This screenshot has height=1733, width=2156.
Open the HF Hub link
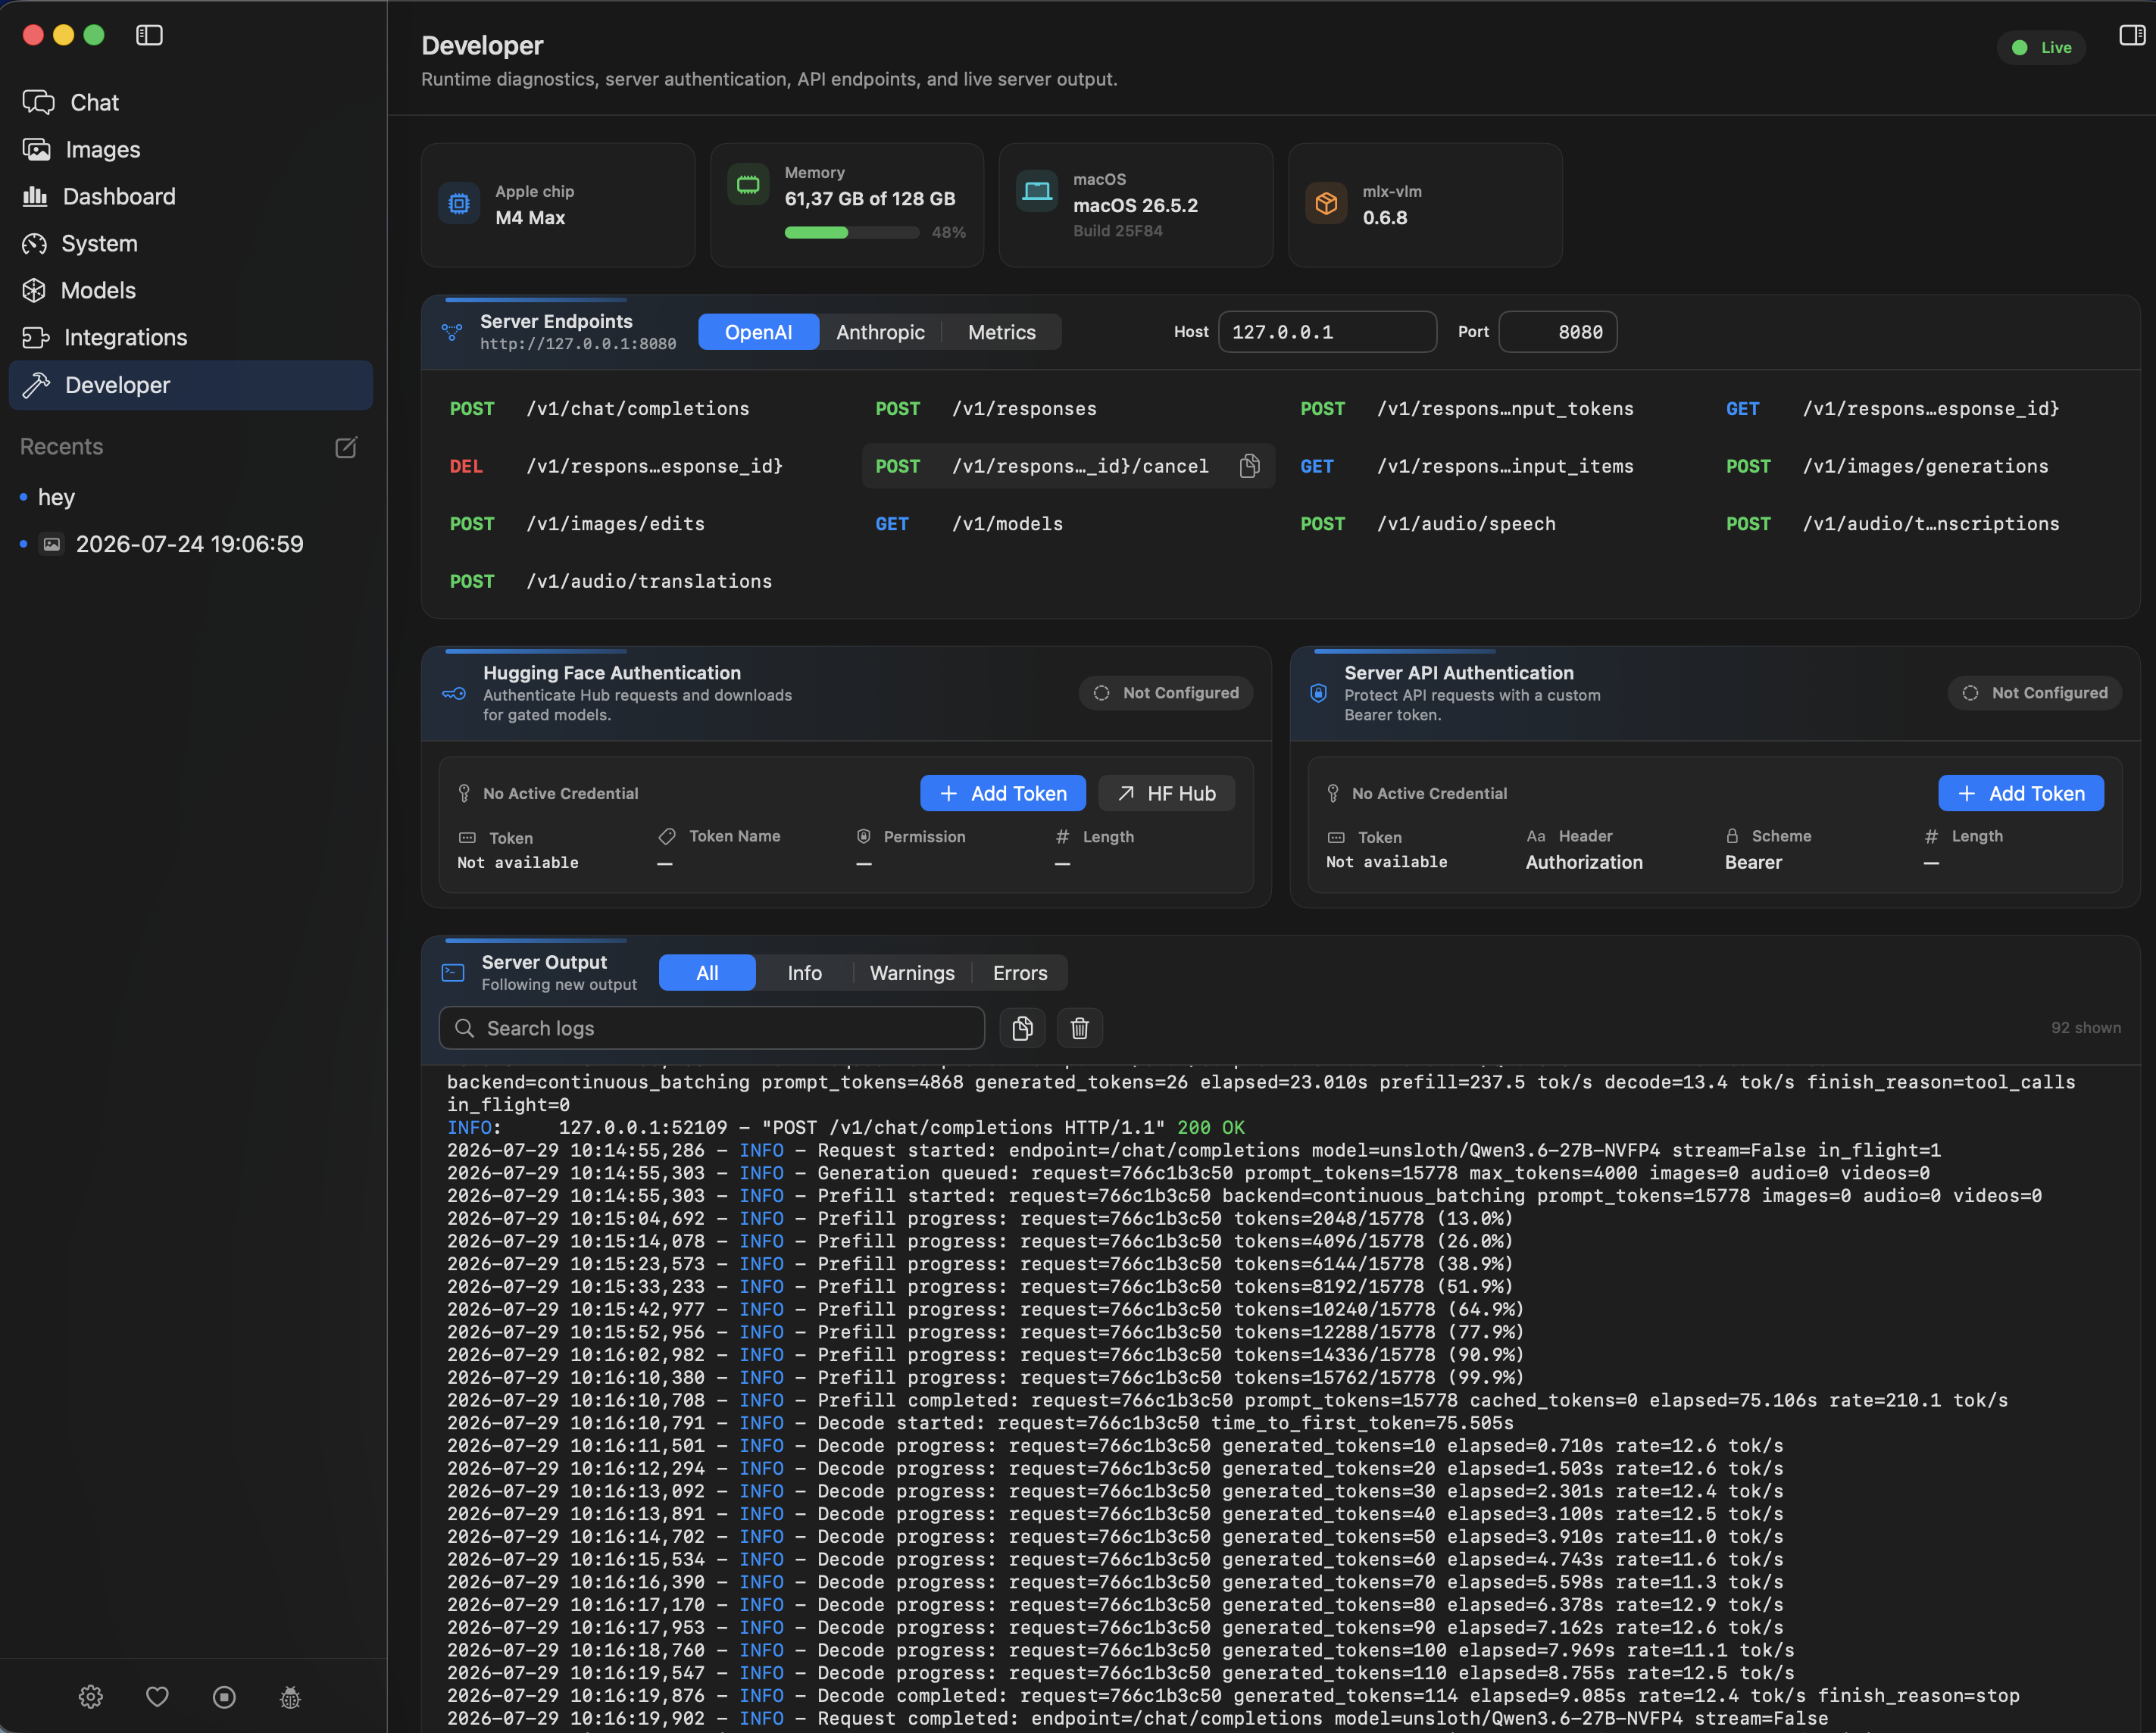[1166, 793]
